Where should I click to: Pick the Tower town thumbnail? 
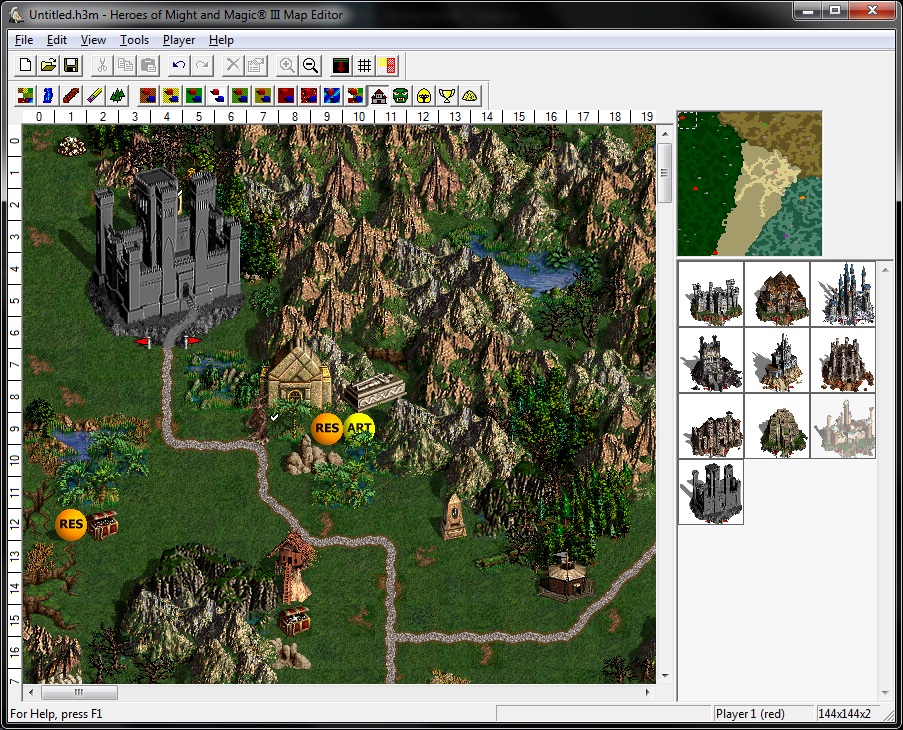843,294
